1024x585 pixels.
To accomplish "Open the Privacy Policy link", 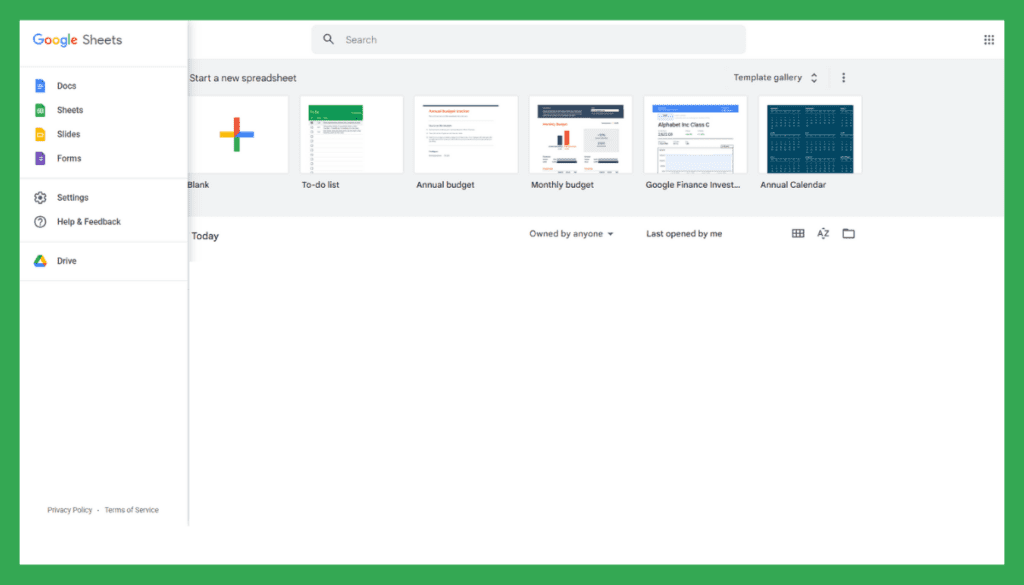I will click(x=70, y=510).
